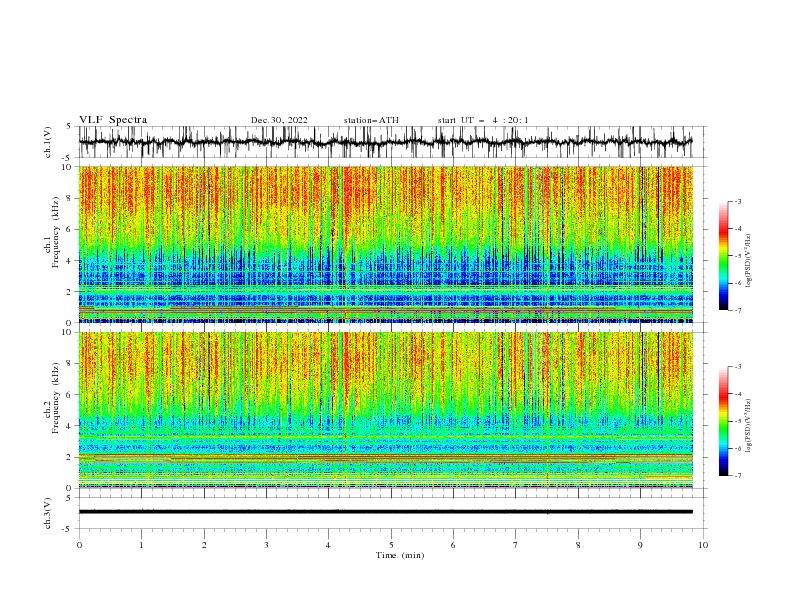The width and height of the screenshot is (792, 612).
Task: Click the ch.2 spectrogram plot area
Action: coord(385,410)
